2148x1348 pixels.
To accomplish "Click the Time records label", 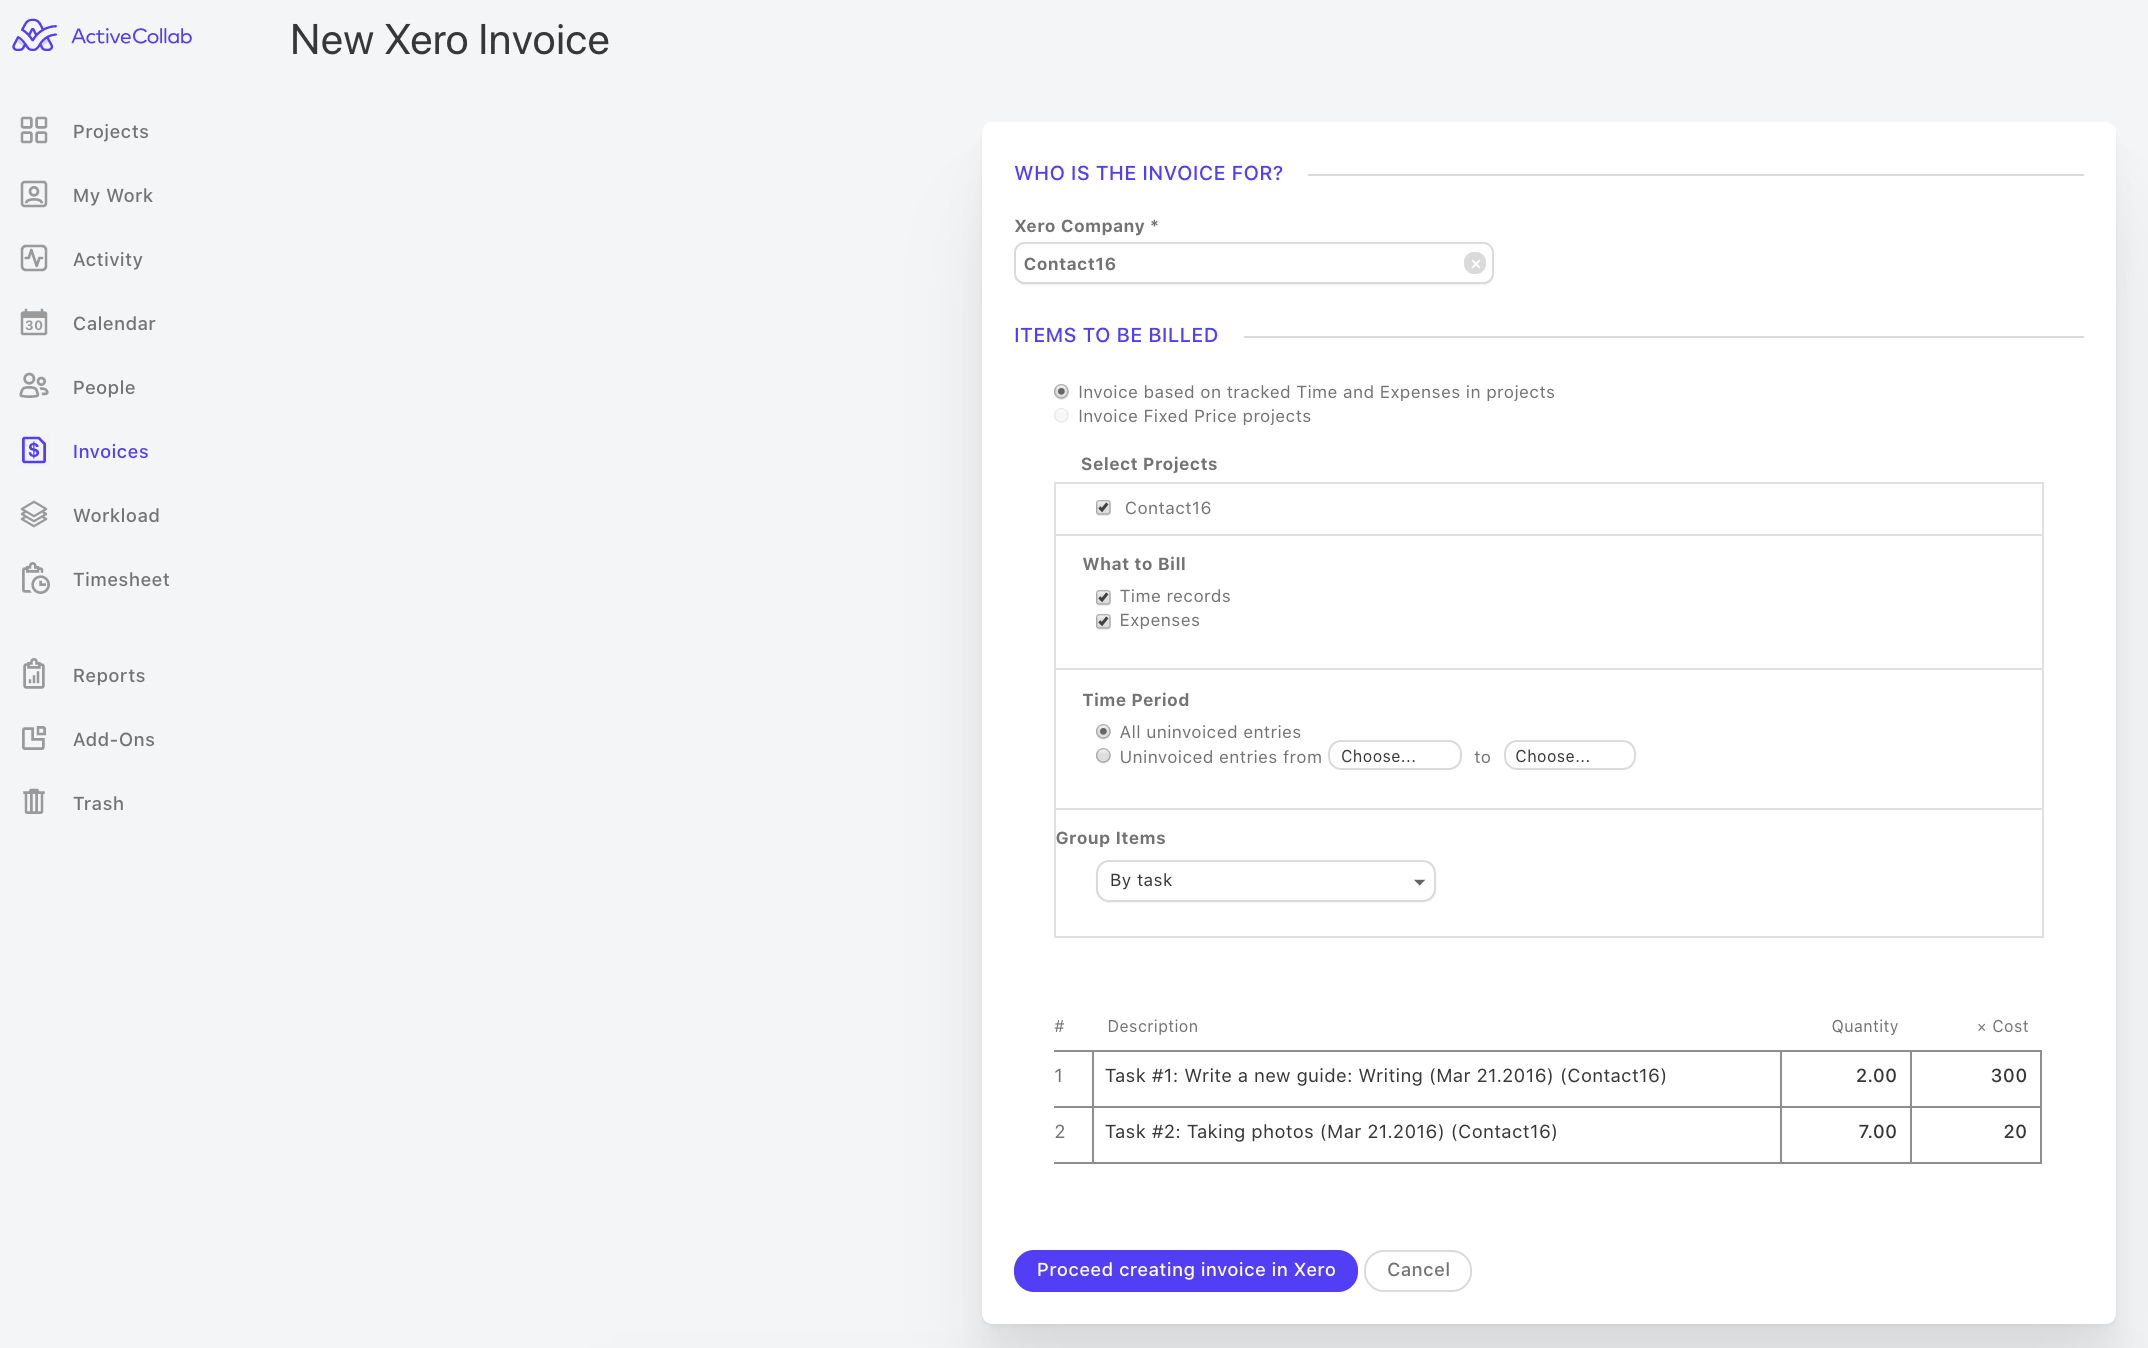I will click(1175, 596).
